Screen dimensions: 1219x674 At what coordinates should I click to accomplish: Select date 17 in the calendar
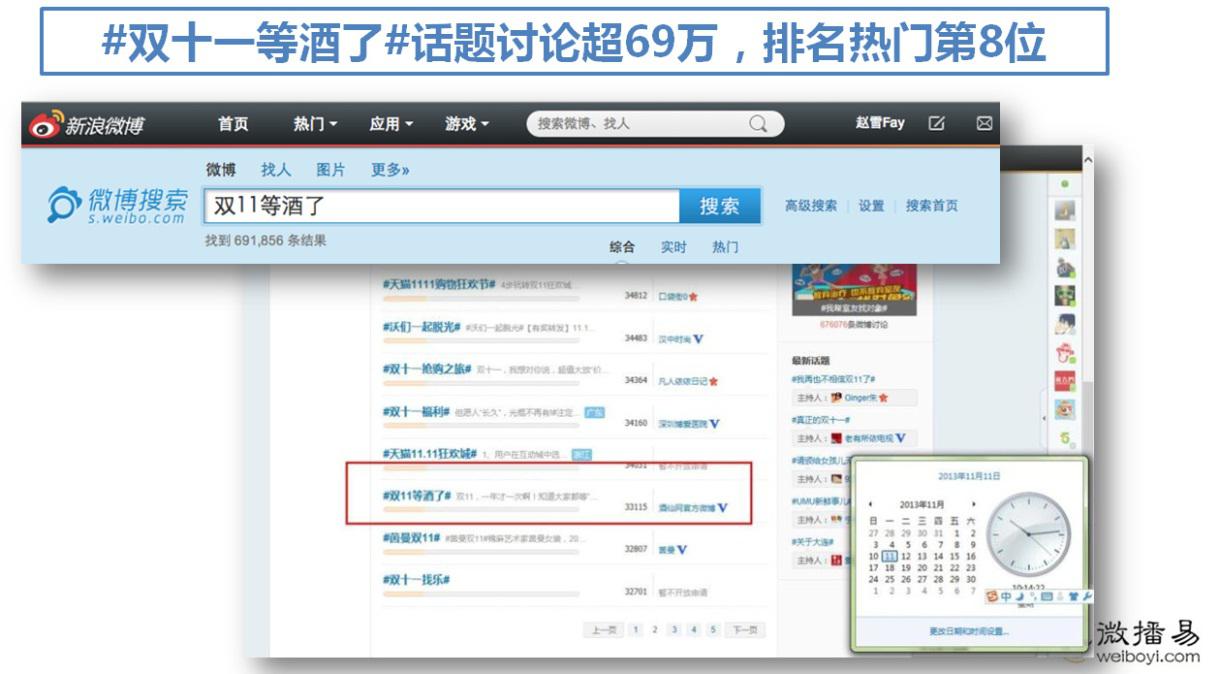(x=874, y=568)
